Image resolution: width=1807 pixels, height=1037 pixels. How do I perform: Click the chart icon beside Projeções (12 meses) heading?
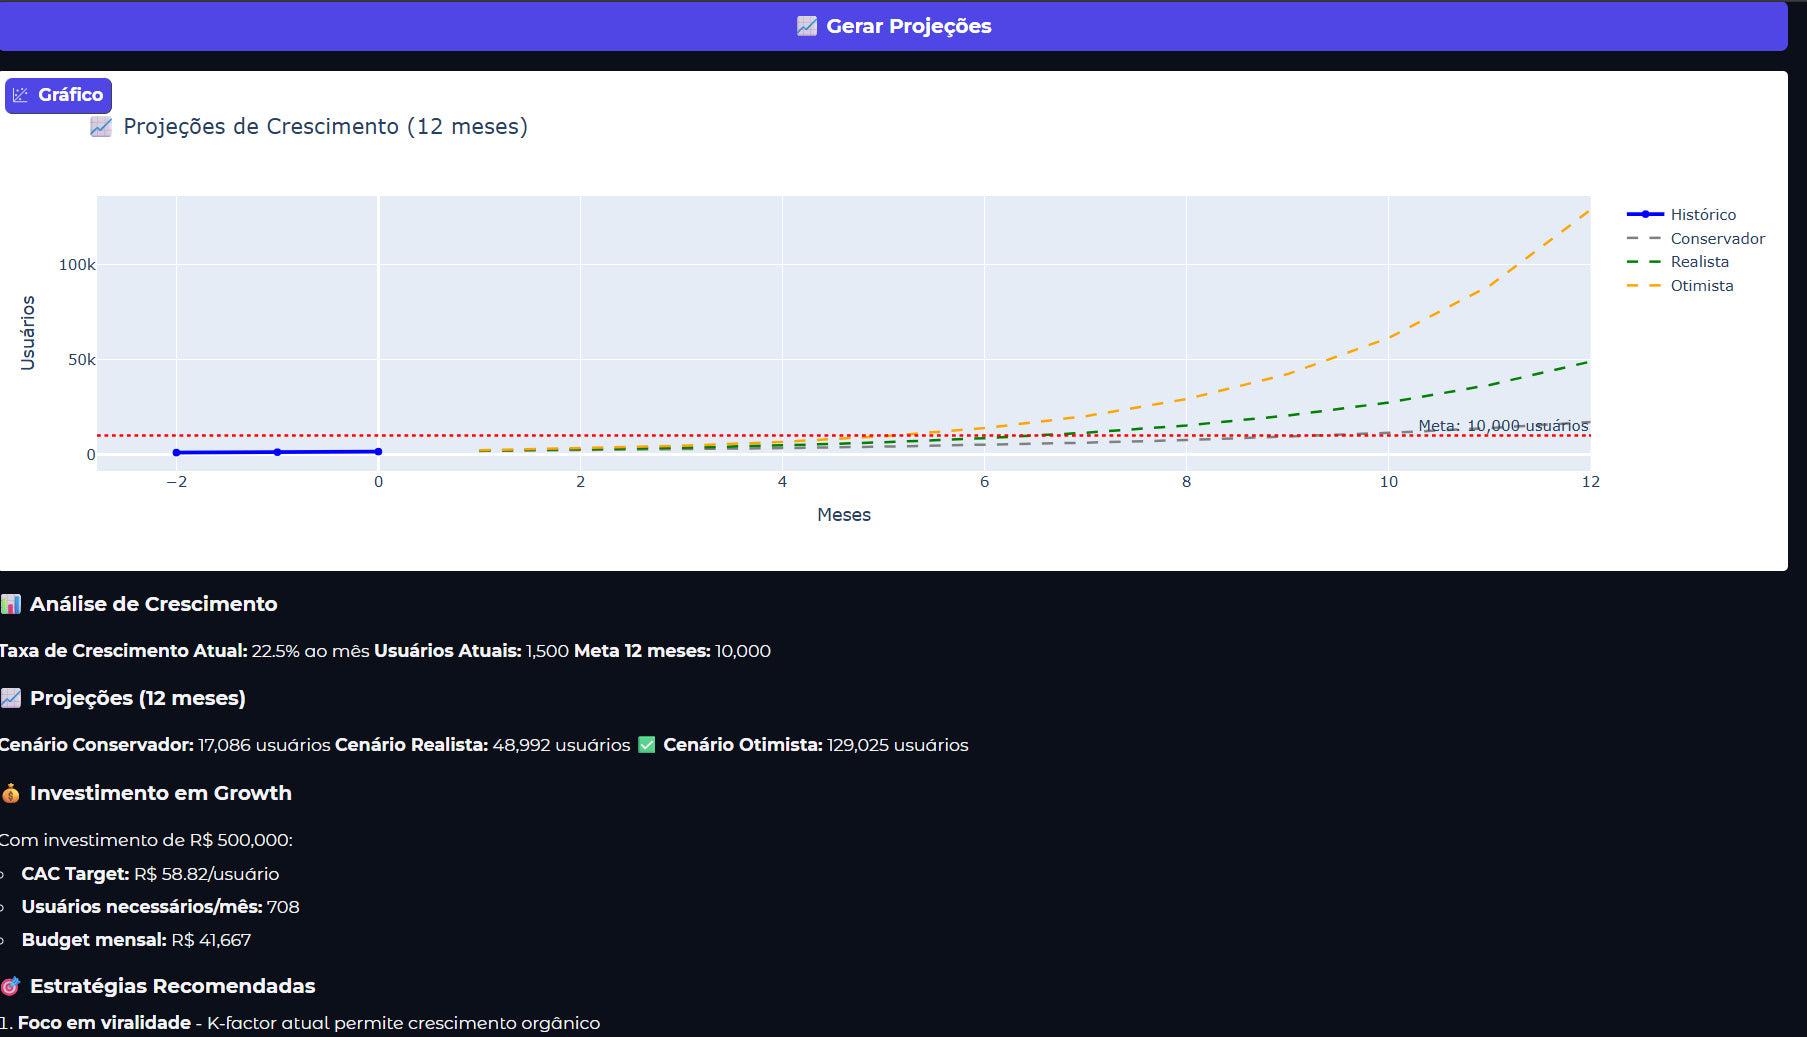point(11,698)
